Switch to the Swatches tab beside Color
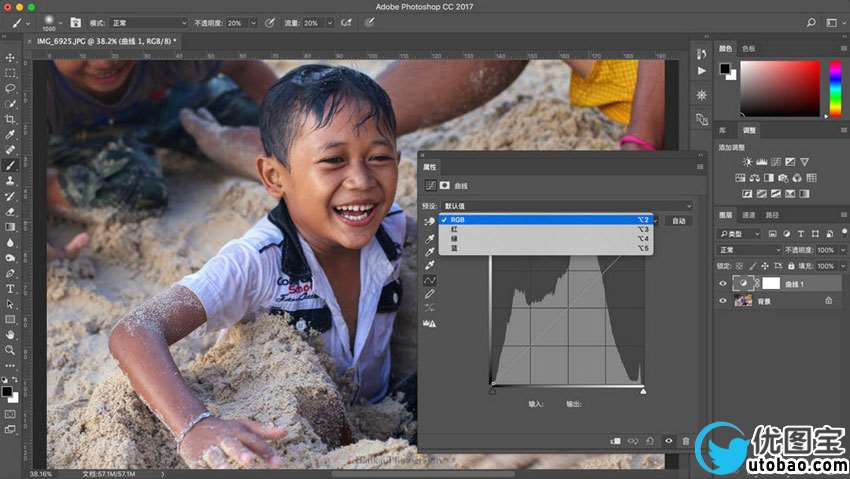The width and height of the screenshot is (850, 479). pos(748,49)
